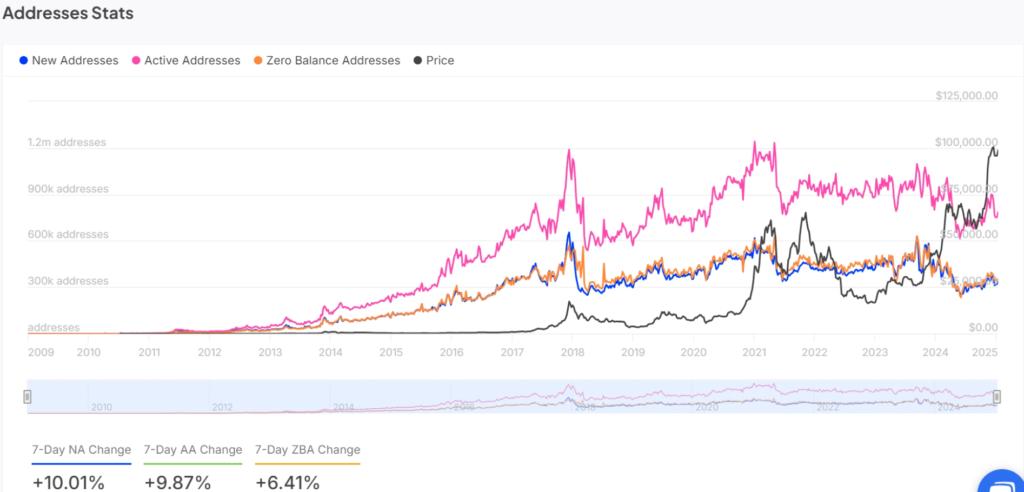Click the 2021 label on x-axis
The image size is (1024, 492).
tap(754, 352)
